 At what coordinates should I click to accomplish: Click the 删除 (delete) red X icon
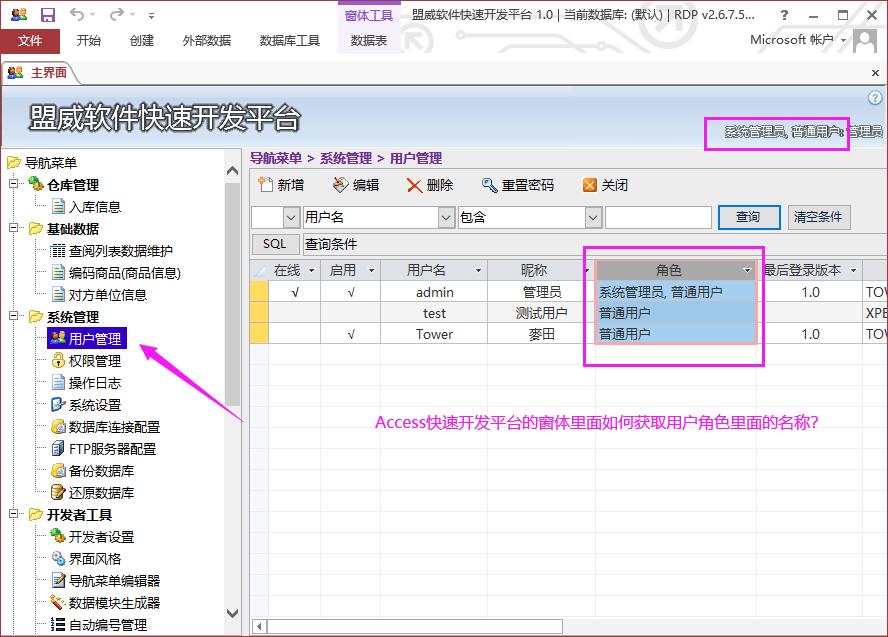pos(414,185)
